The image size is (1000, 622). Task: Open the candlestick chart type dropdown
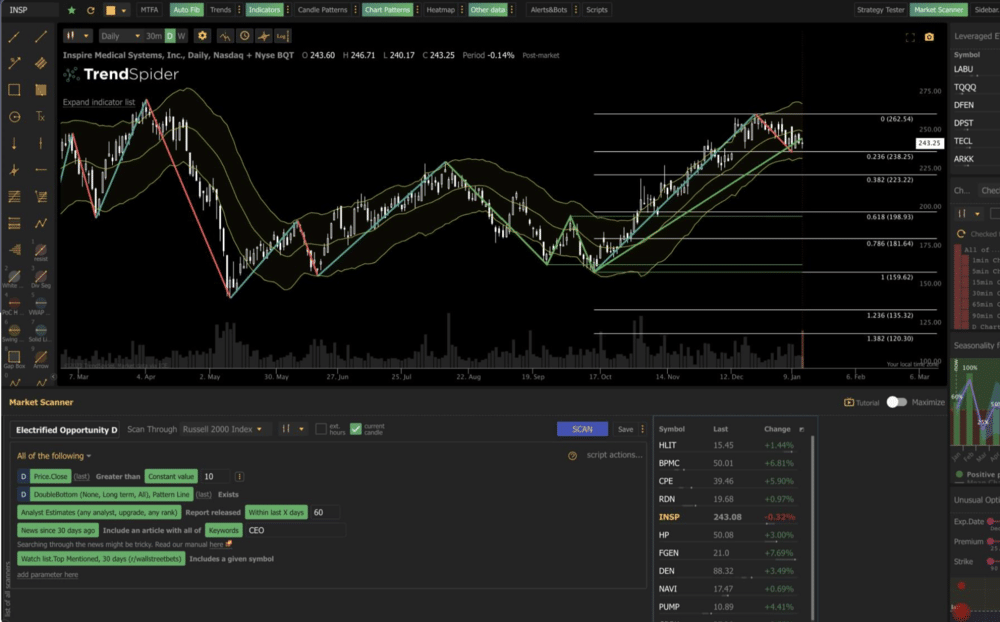78,36
